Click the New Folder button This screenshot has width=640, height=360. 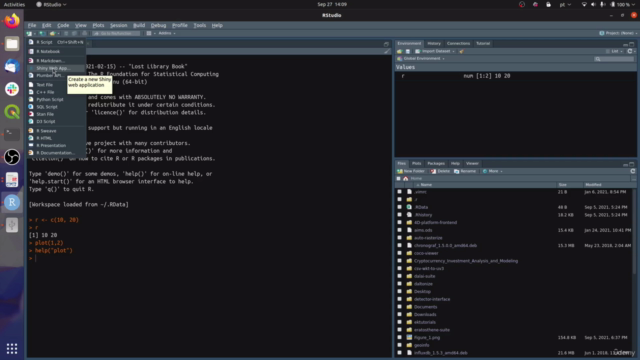point(411,171)
